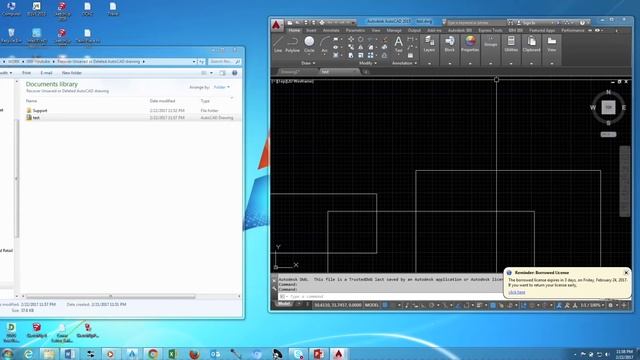640x360 pixels.
Task: Click the Explorer horizontal scrollbar
Action: point(110,296)
